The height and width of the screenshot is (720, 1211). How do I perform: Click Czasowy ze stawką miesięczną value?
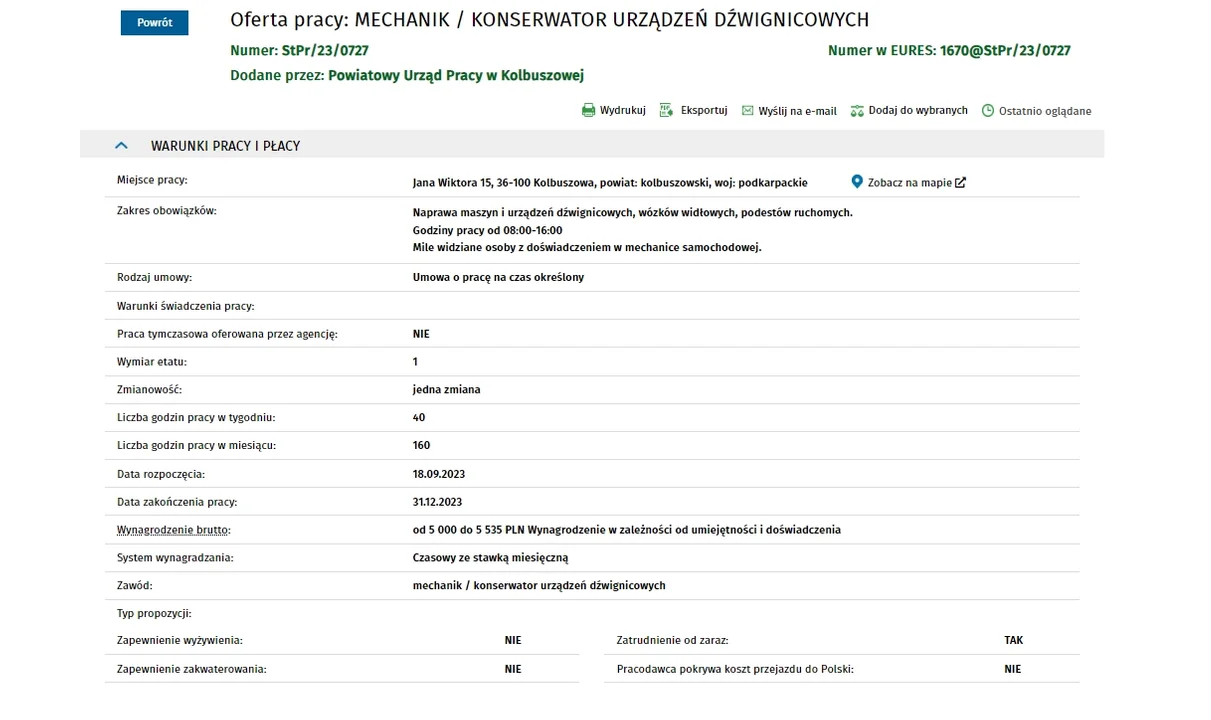(490, 558)
